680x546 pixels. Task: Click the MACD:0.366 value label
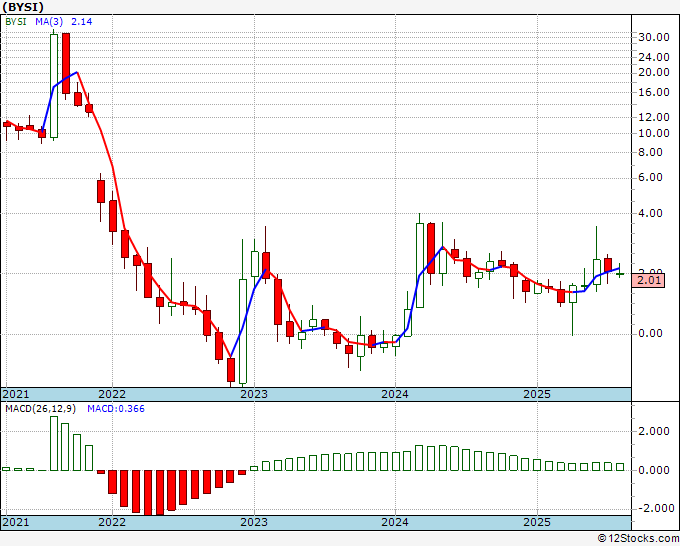tap(116, 409)
